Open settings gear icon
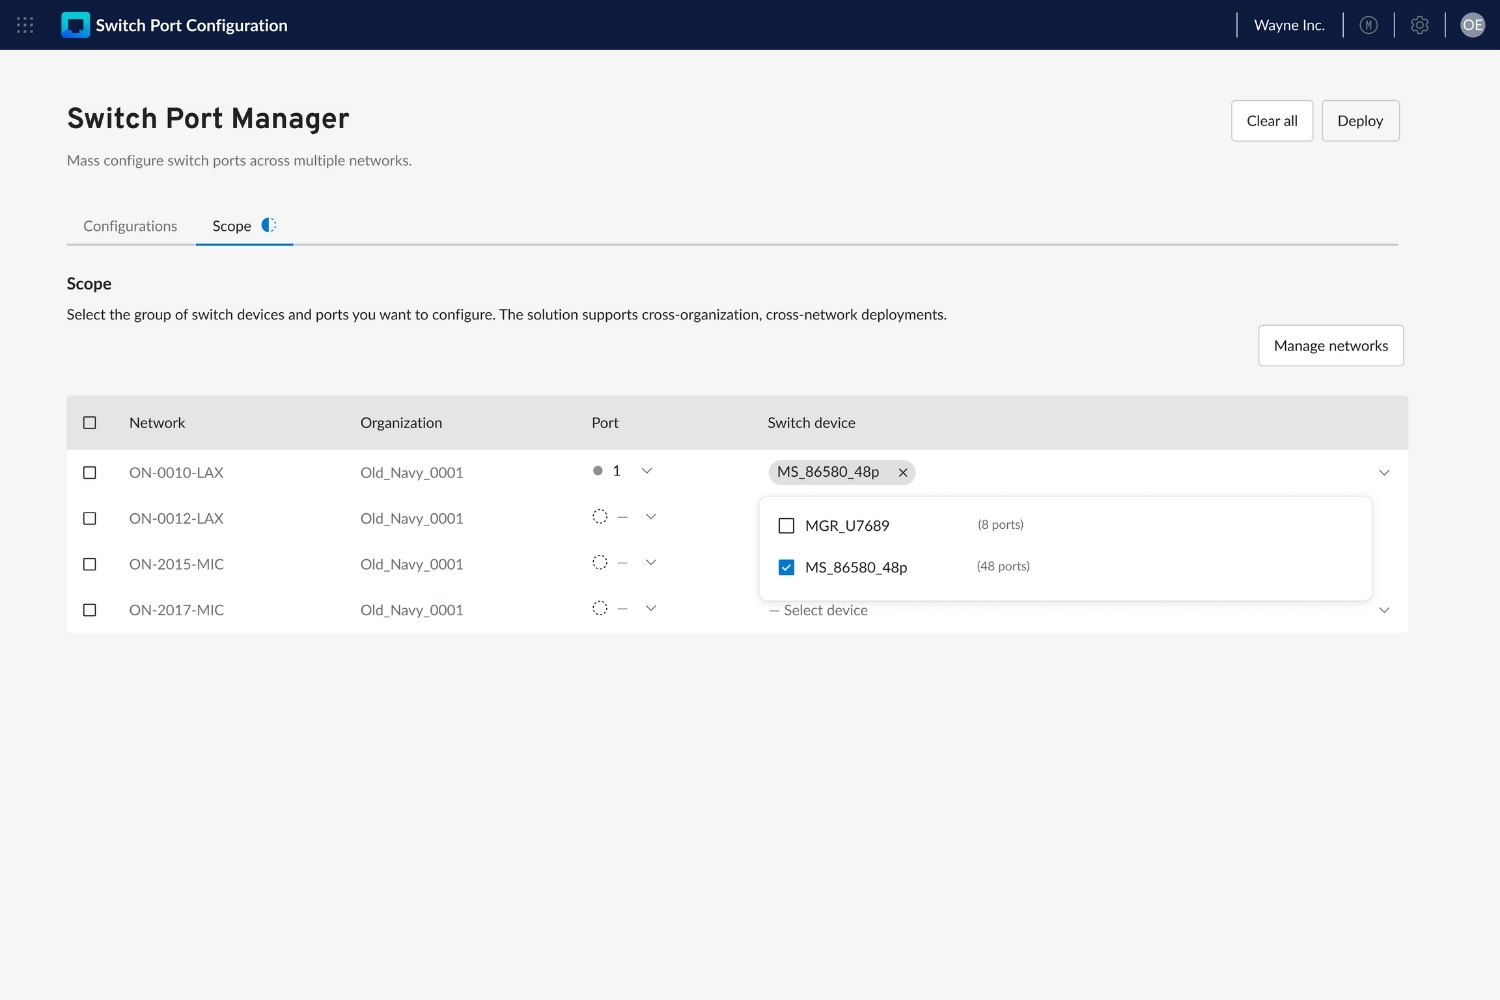Viewport: 1500px width, 1000px height. (x=1420, y=25)
